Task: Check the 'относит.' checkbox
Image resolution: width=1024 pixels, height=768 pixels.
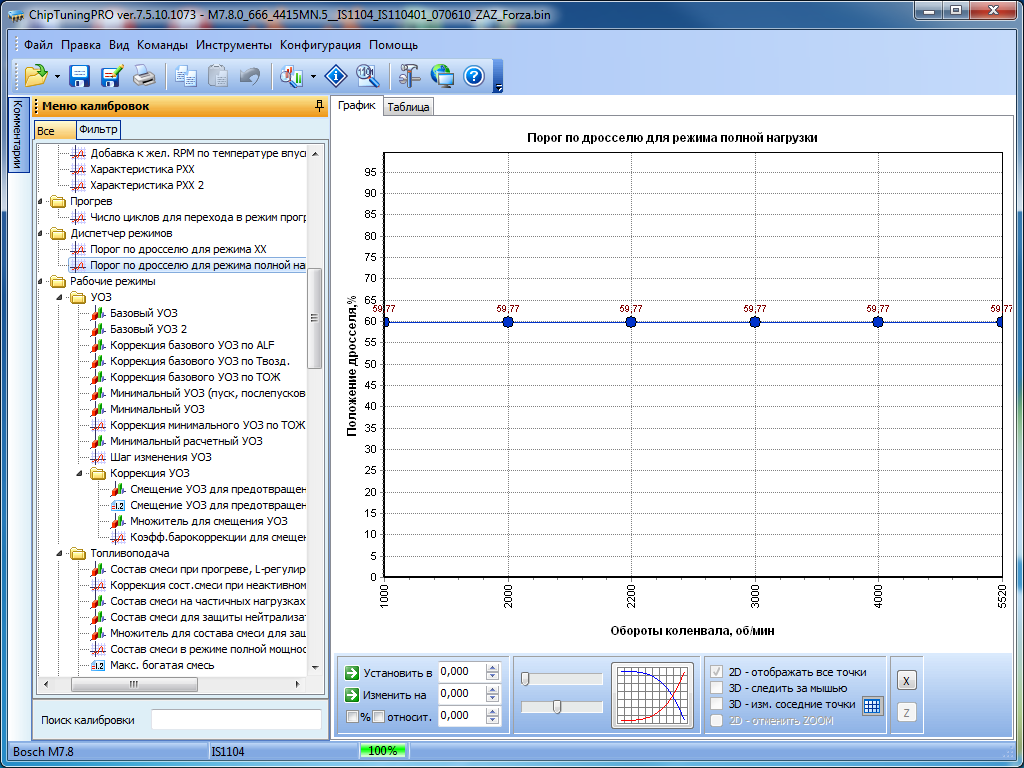Action: [x=379, y=716]
